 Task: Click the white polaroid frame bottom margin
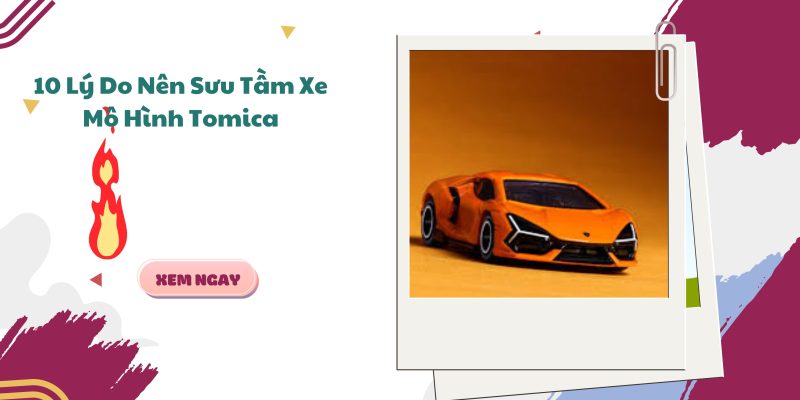540,333
